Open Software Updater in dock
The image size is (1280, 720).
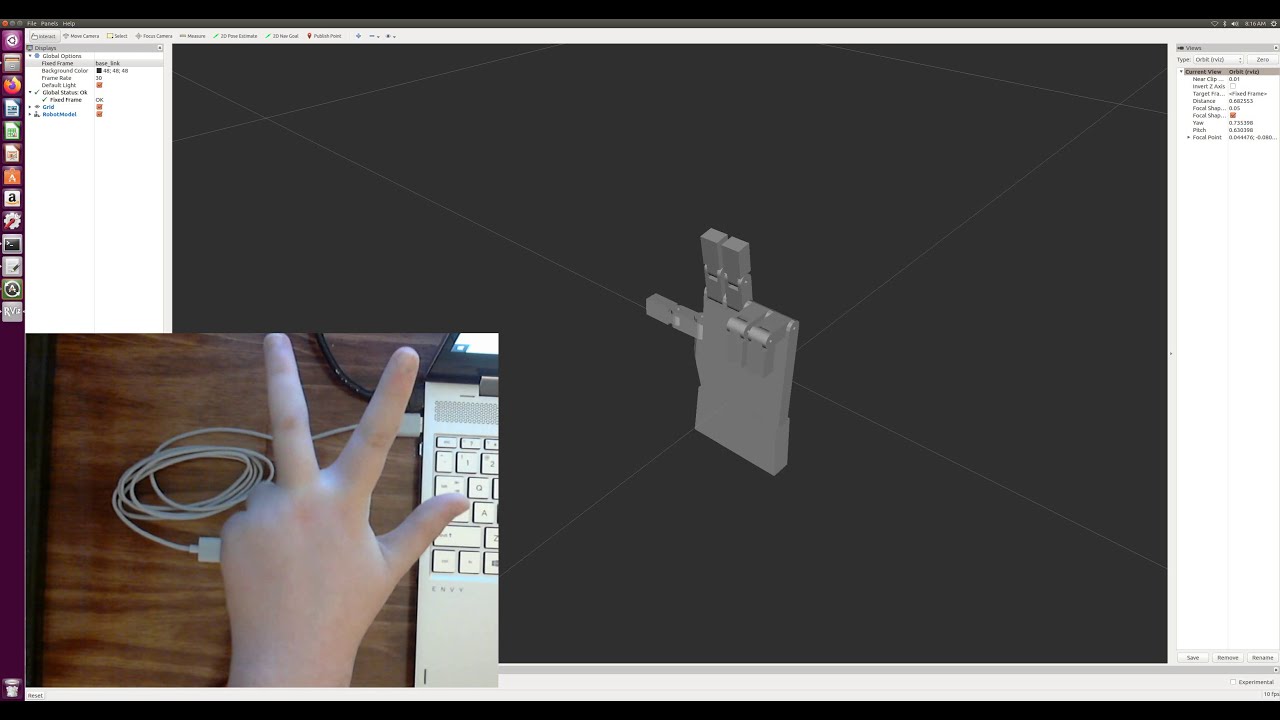[12, 289]
